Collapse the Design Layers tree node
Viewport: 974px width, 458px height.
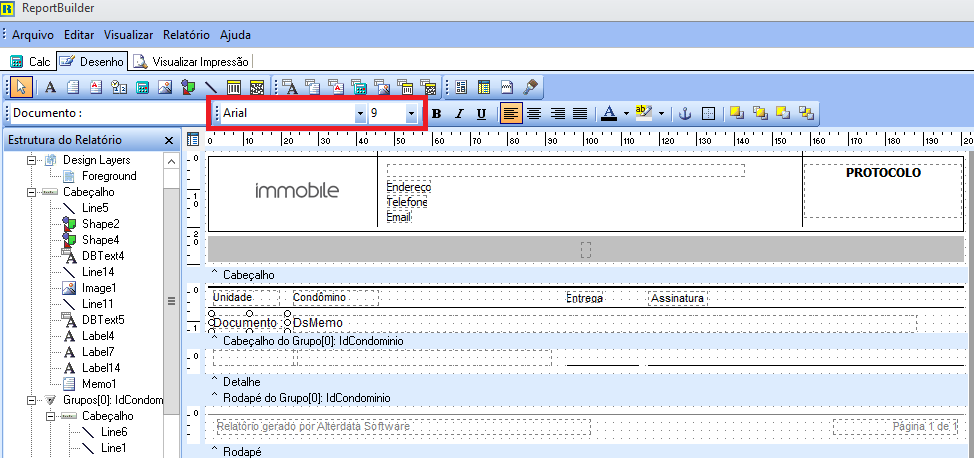point(30,160)
